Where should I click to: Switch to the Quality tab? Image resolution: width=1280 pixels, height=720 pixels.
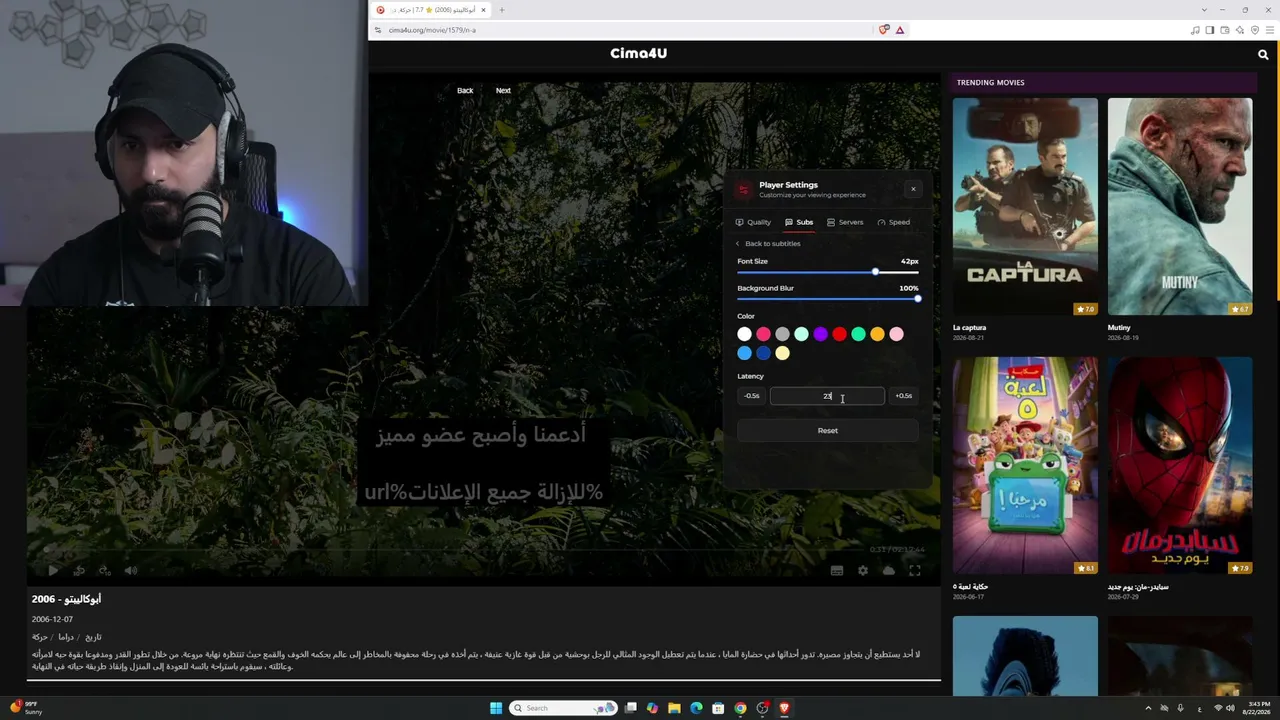click(x=753, y=222)
